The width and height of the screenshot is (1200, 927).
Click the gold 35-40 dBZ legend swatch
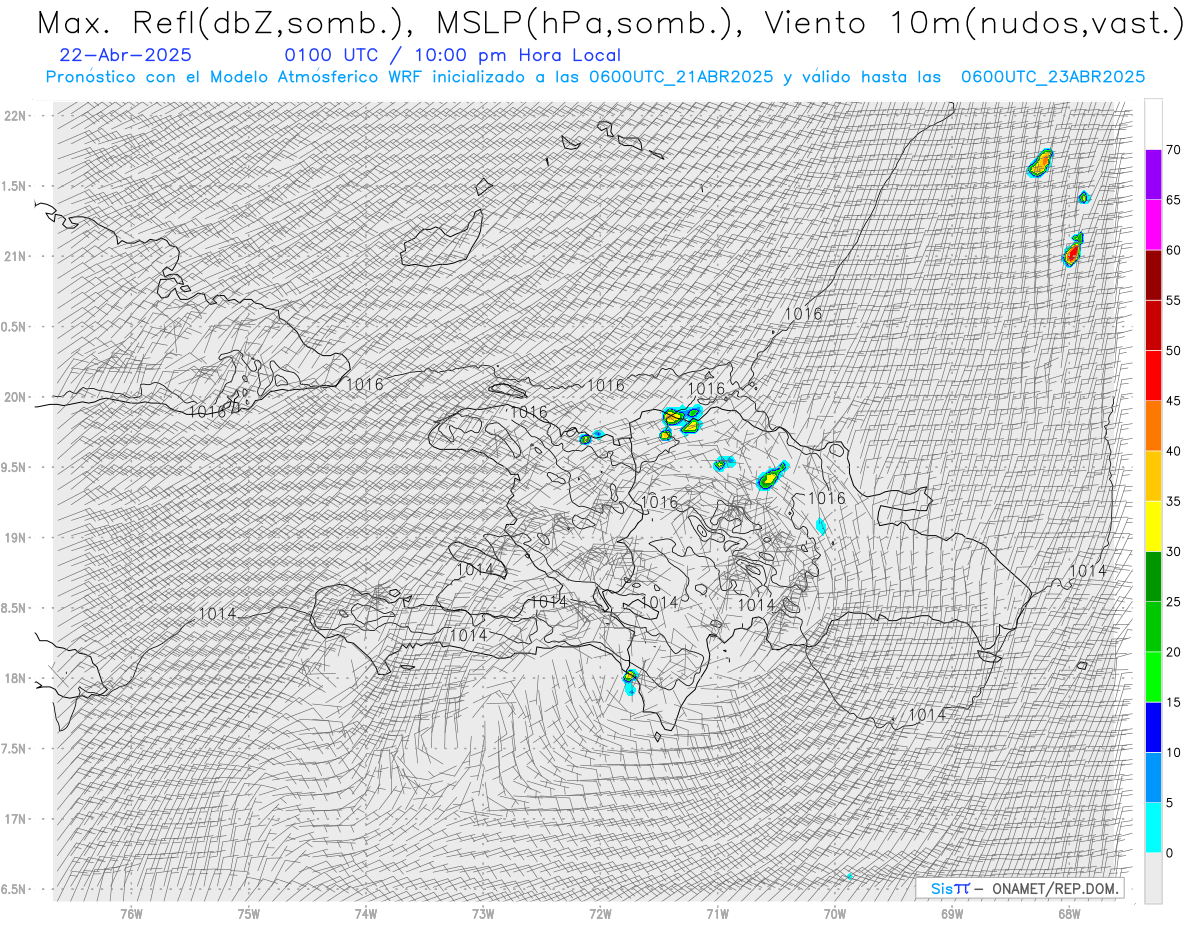coord(1153,476)
